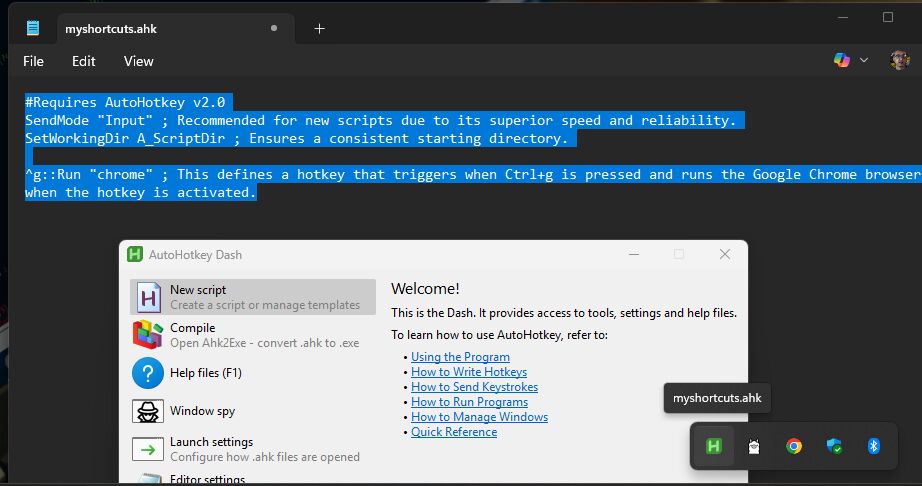922x486 pixels.
Task: Select the myshortcuts.ahk tab
Action: pos(176,29)
